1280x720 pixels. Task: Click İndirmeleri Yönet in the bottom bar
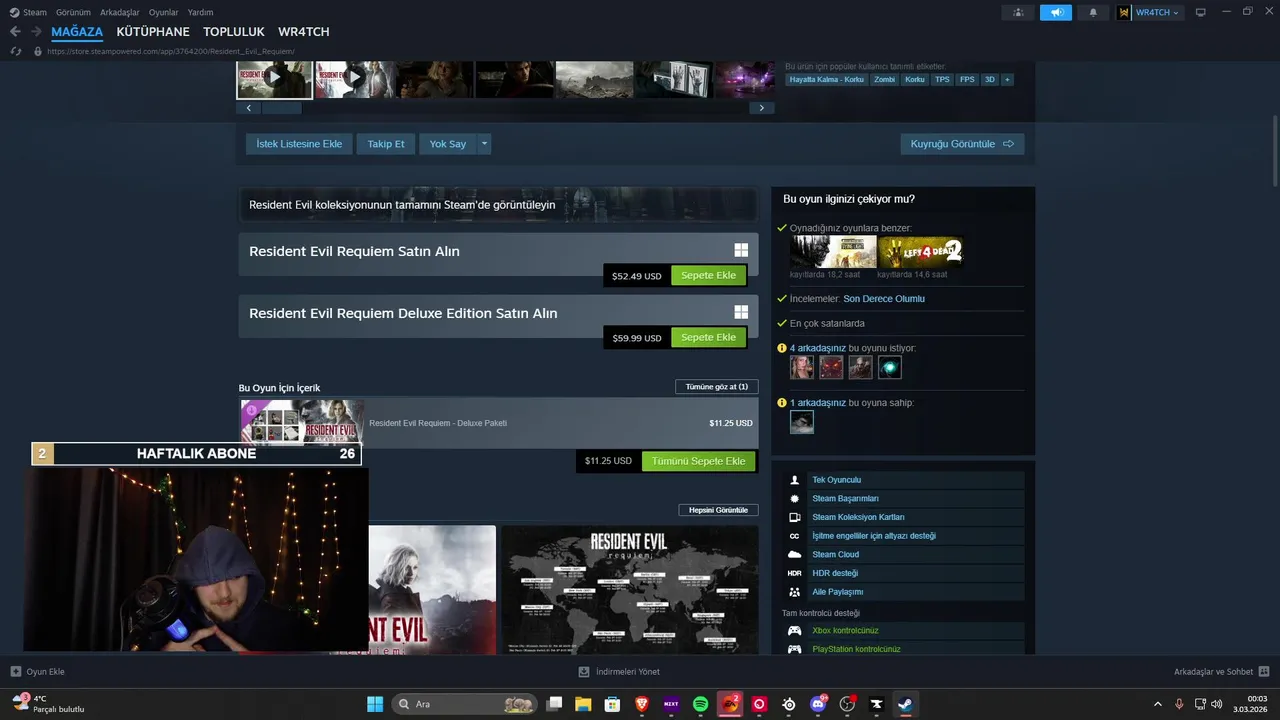619,672
